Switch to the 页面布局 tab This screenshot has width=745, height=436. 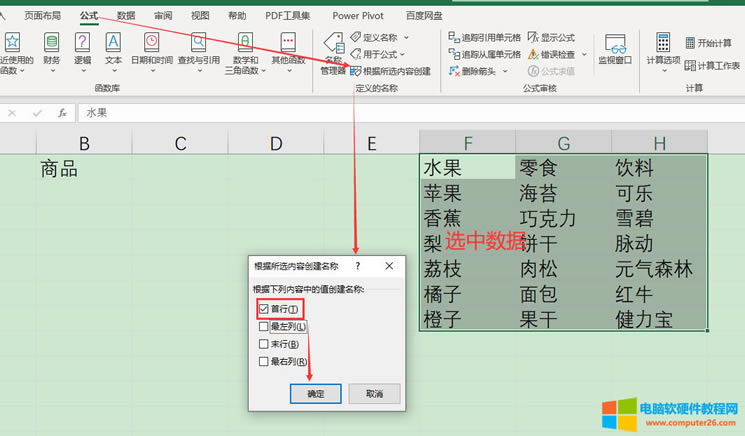pos(43,16)
